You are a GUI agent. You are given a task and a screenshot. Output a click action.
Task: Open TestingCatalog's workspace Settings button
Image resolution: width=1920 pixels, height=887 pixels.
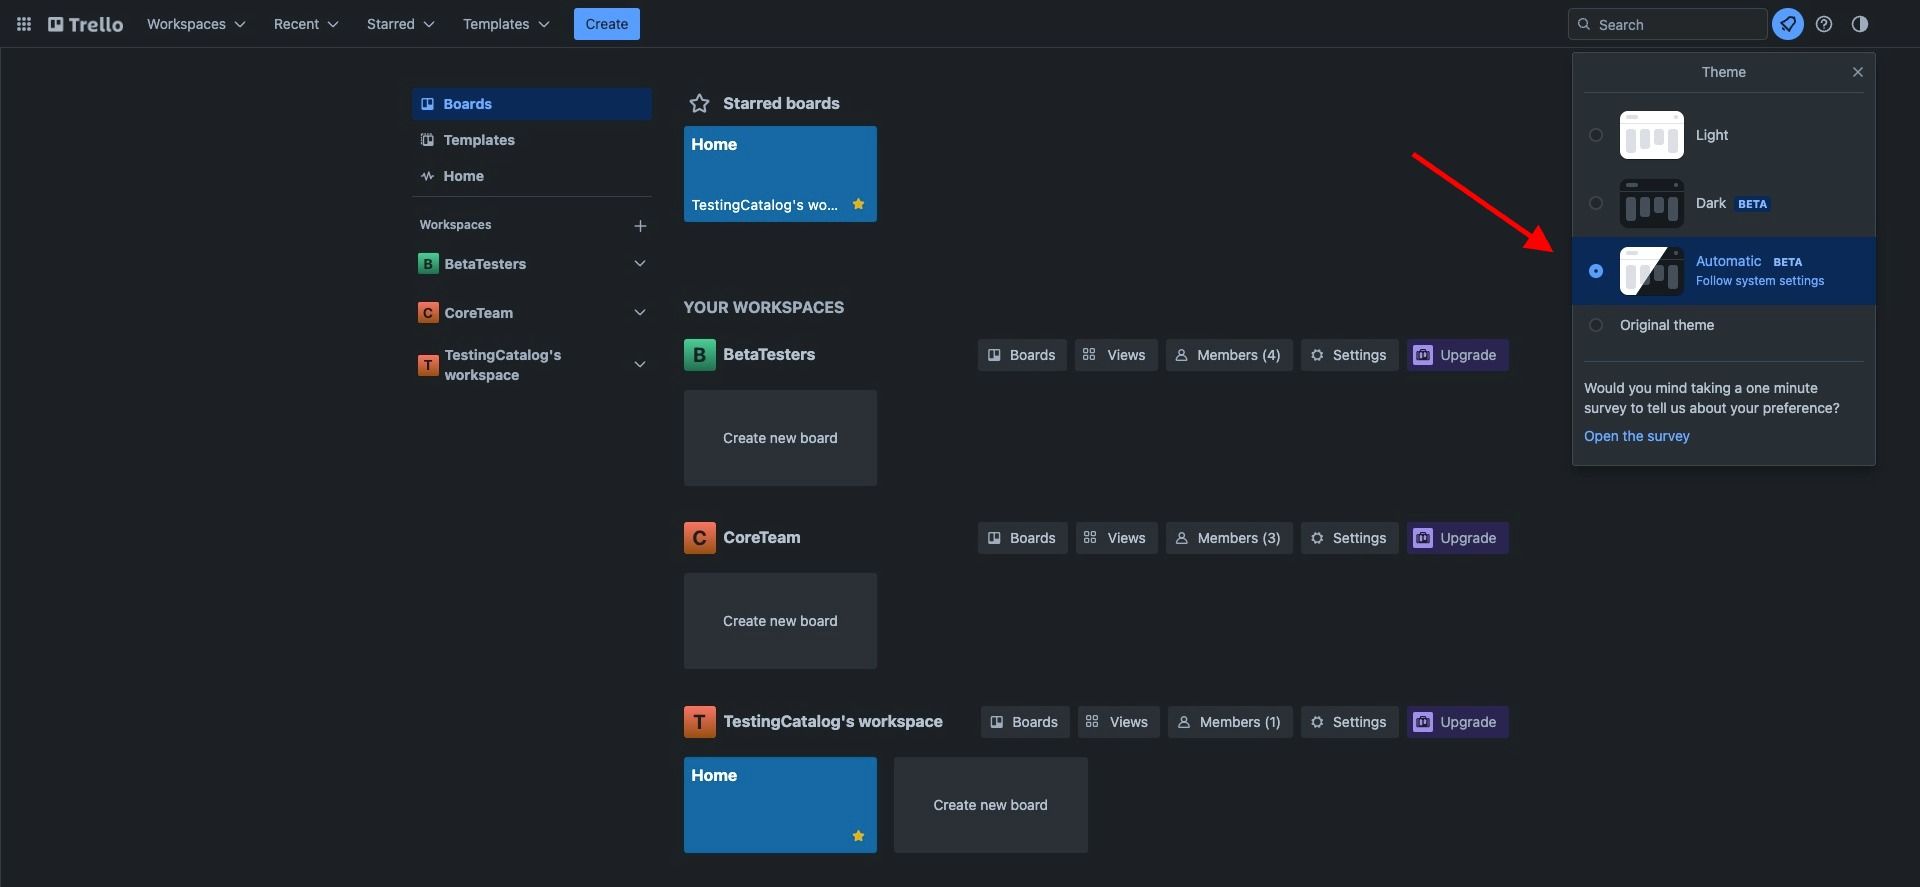click(x=1349, y=722)
